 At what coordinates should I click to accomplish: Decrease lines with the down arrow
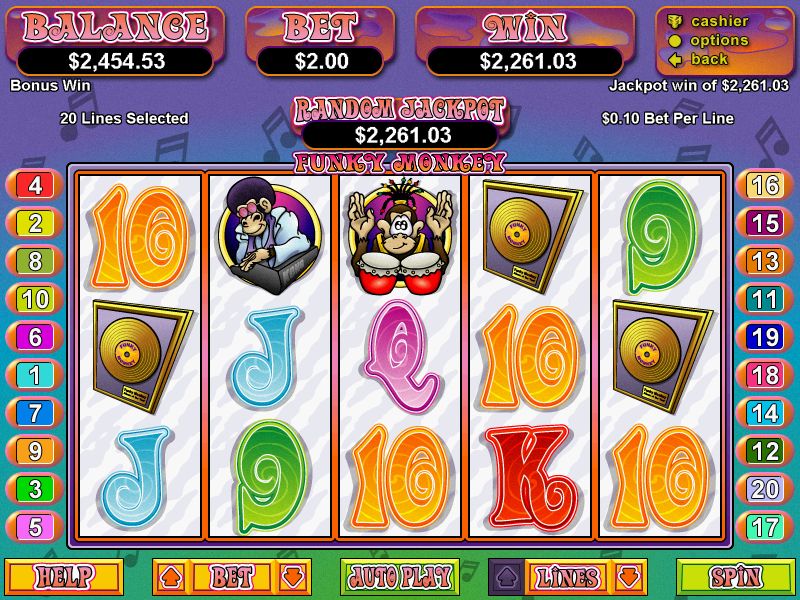point(628,577)
